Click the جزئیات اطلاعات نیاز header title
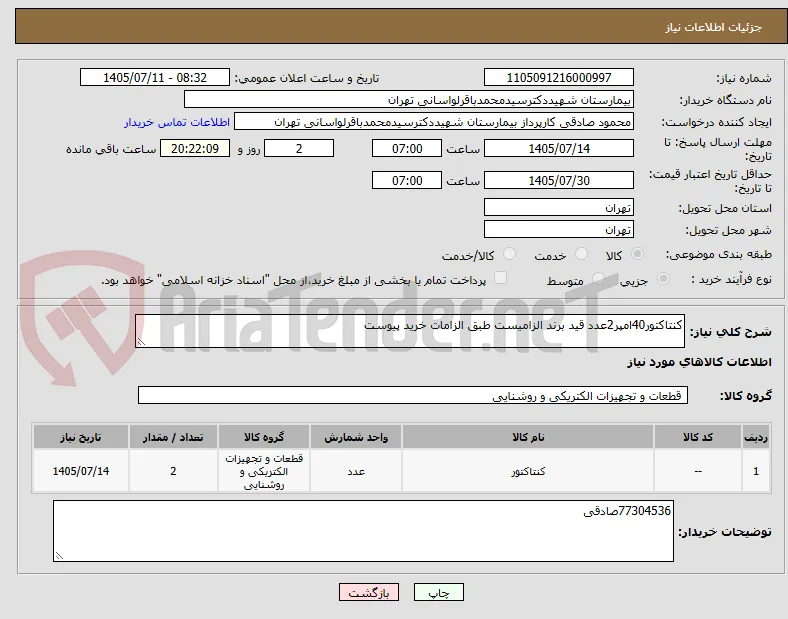Image resolution: width=788 pixels, height=619 pixels. pyautogui.click(x=714, y=27)
